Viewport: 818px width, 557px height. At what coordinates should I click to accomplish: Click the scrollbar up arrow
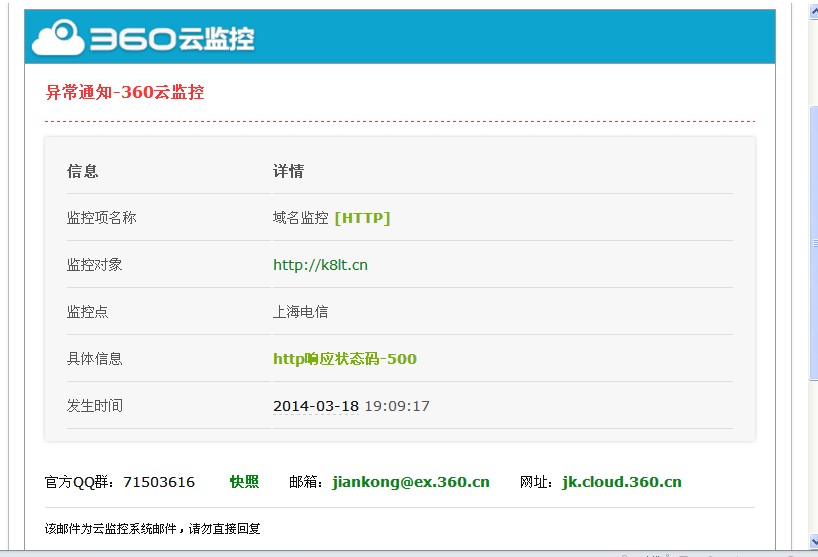pos(813,11)
